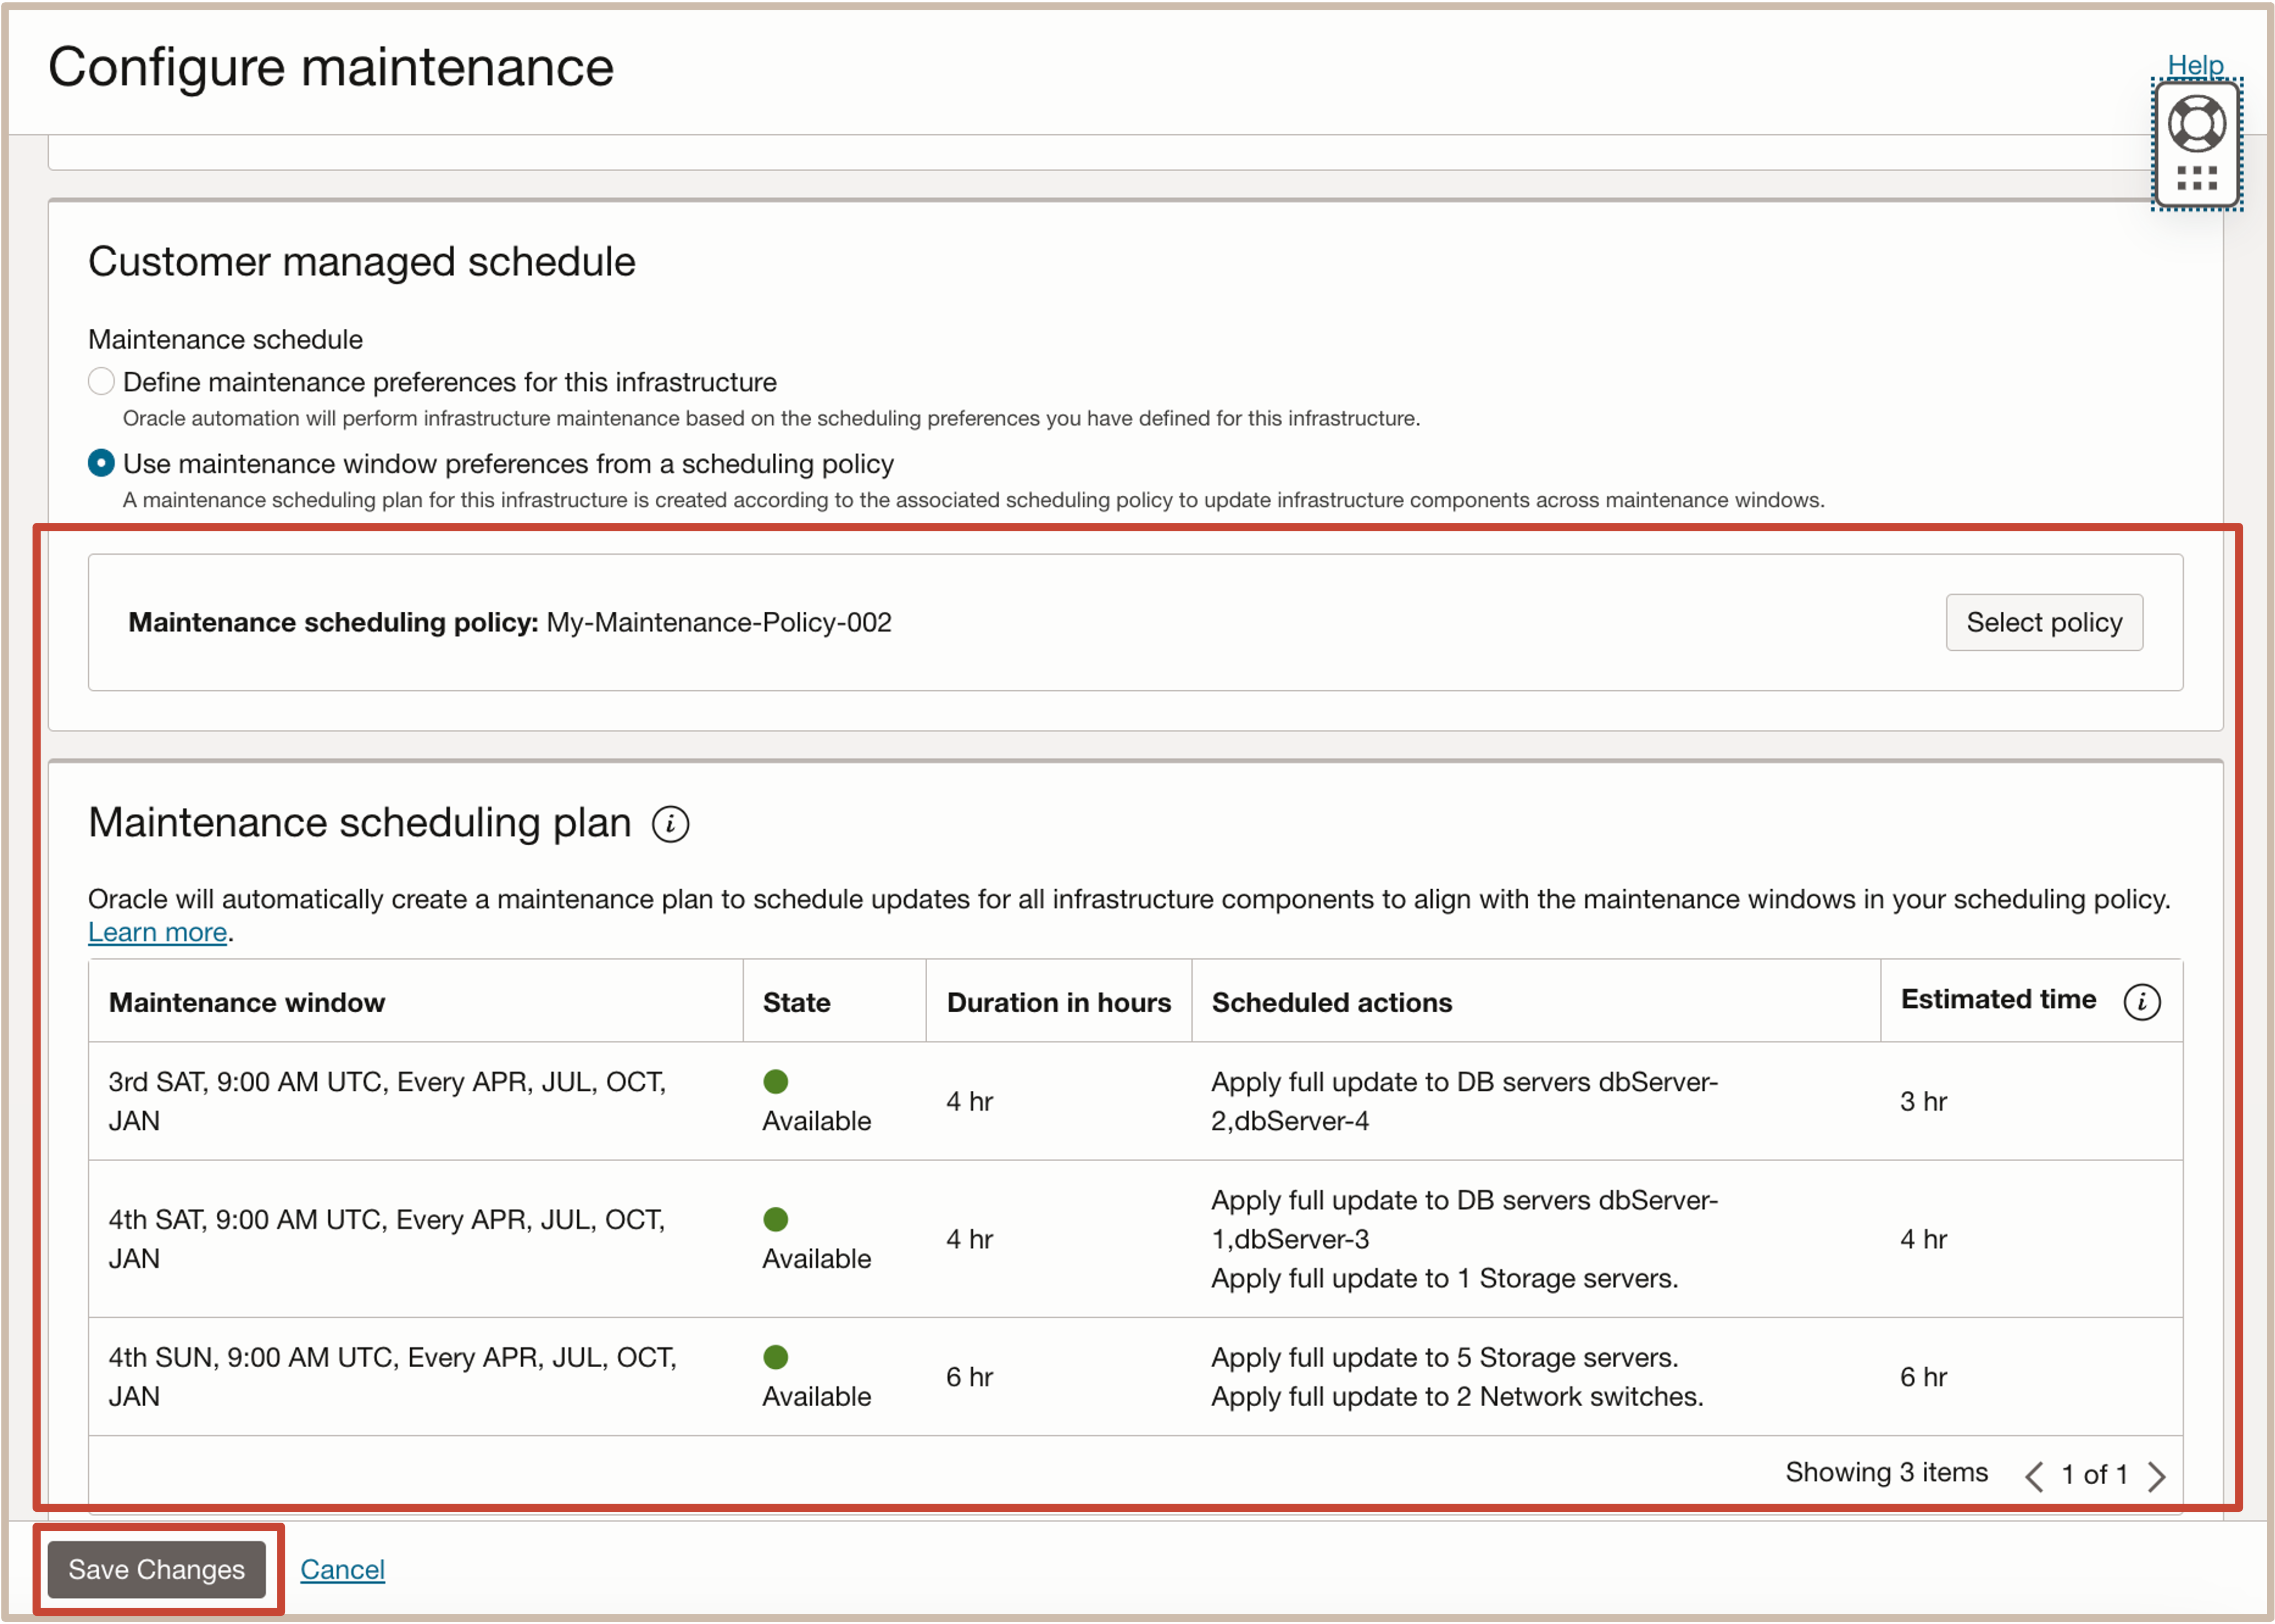The image size is (2275, 1624).
Task: Click the life-ring support icon
Action: pyautogui.click(x=2196, y=124)
